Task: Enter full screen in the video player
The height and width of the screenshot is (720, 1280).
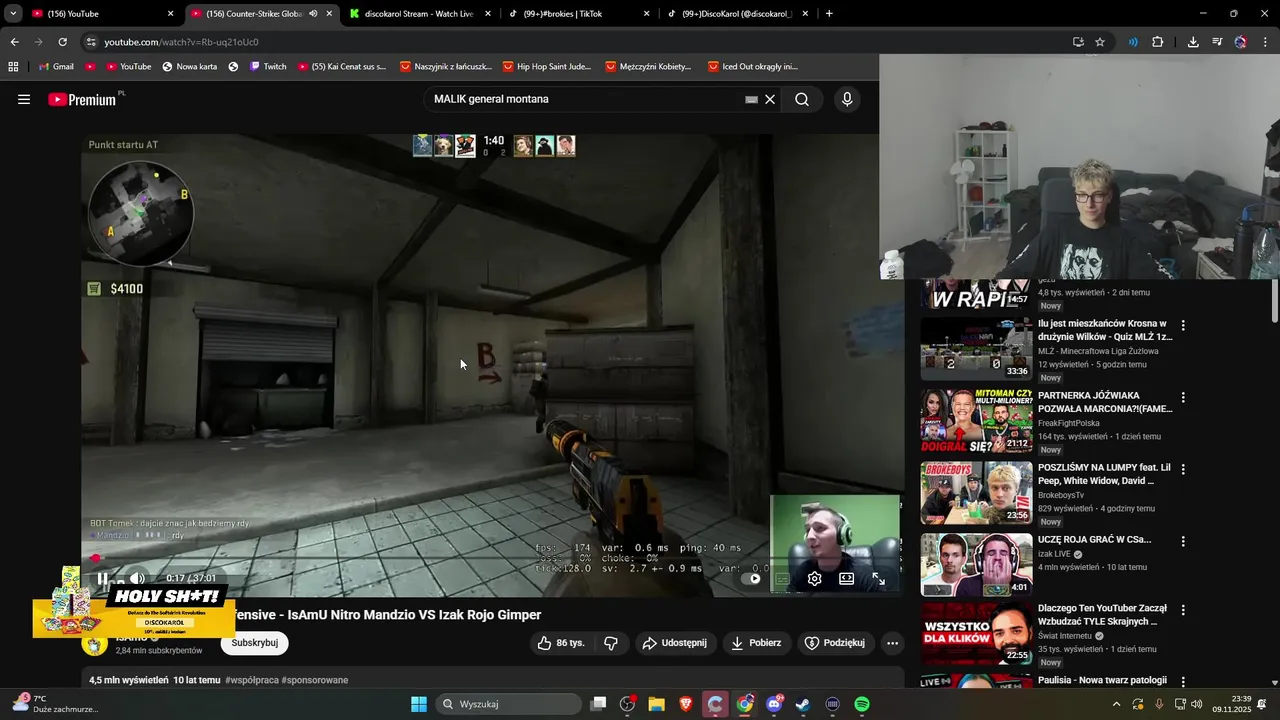Action: (878, 578)
